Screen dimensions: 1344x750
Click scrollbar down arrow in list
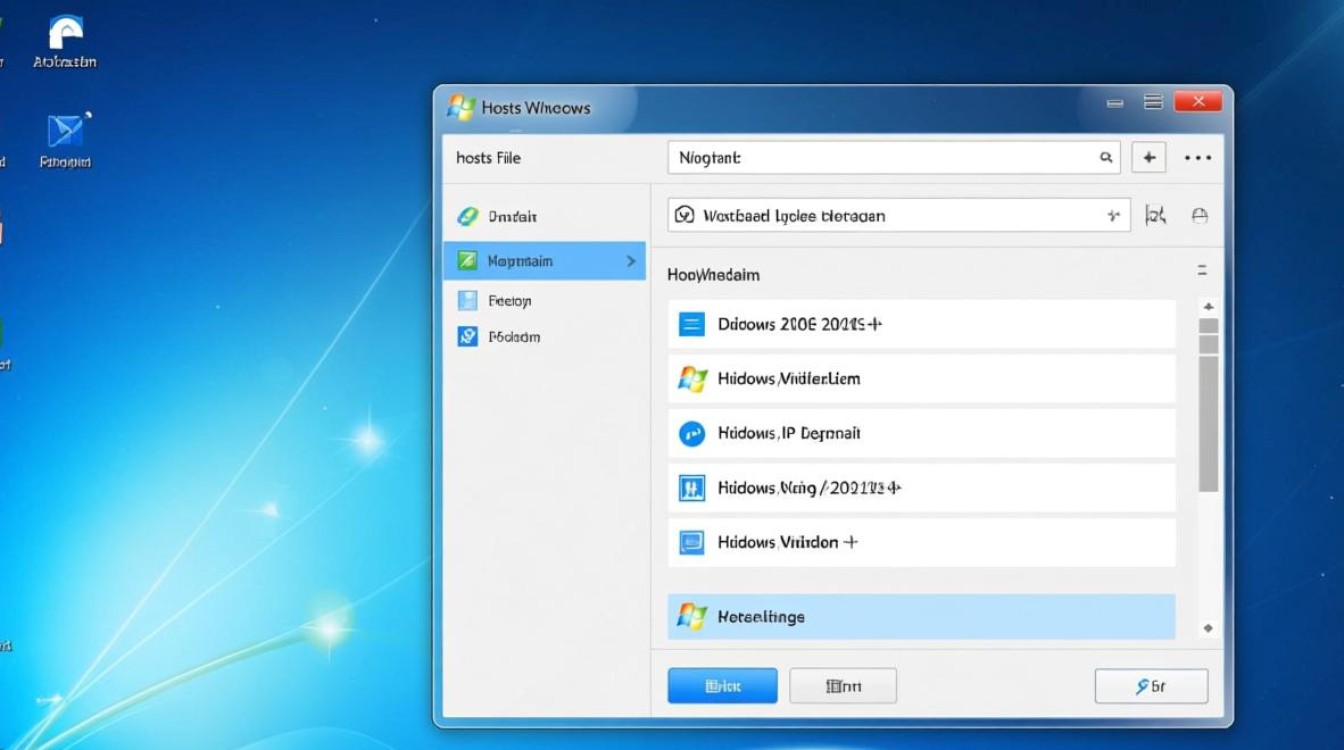point(1208,628)
